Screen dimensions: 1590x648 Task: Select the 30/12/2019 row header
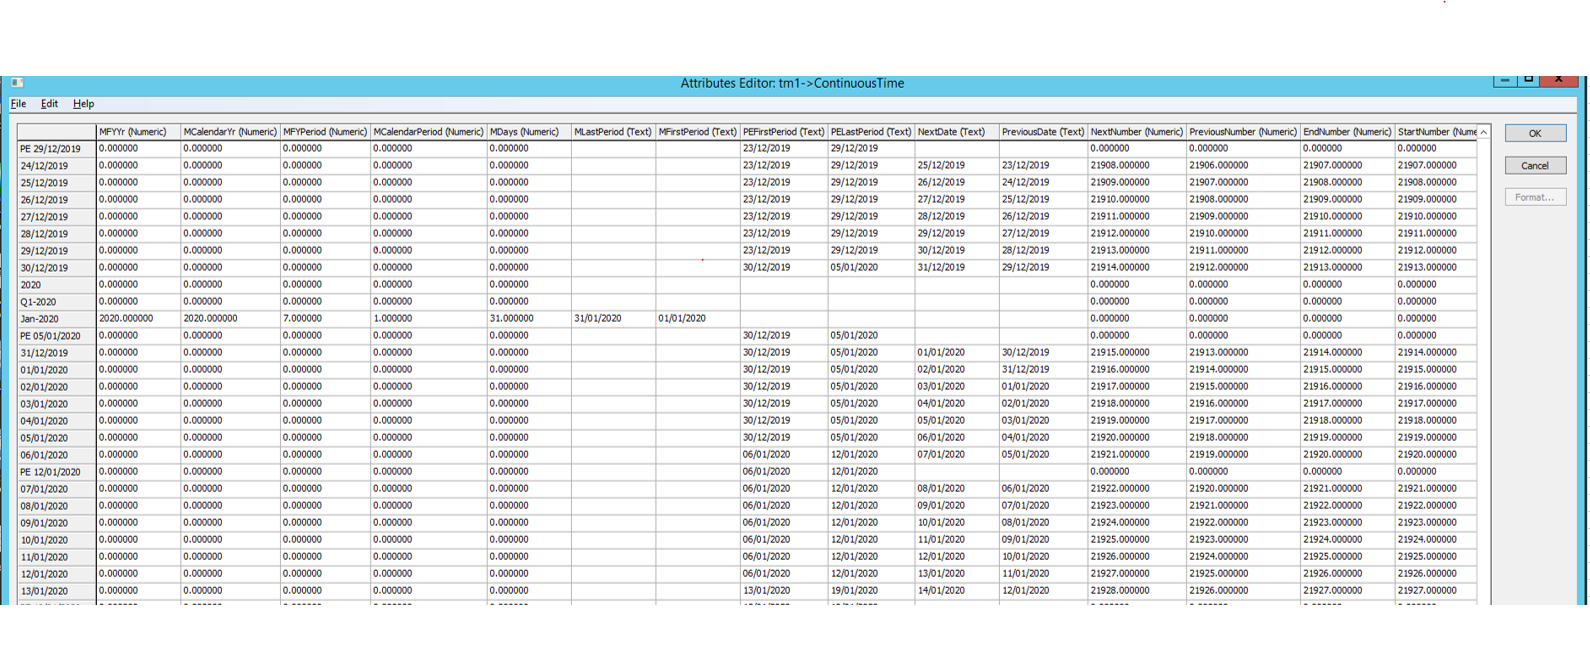click(x=57, y=268)
